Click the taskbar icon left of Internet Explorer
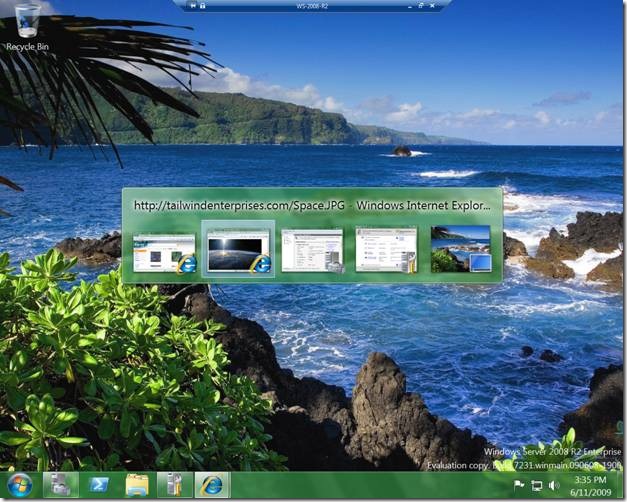This screenshot has height=502, width=627. coord(174,485)
